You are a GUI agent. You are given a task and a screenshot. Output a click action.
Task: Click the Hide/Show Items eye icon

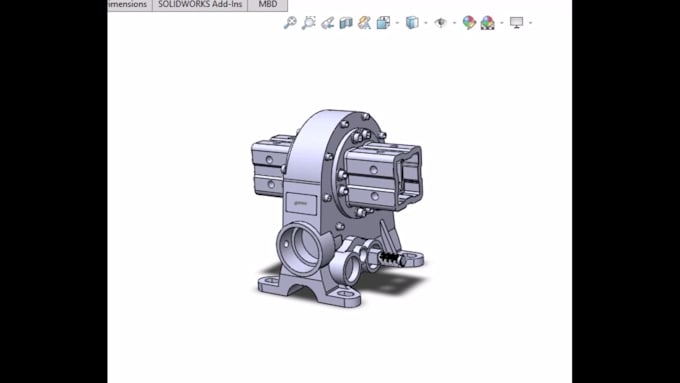point(441,23)
